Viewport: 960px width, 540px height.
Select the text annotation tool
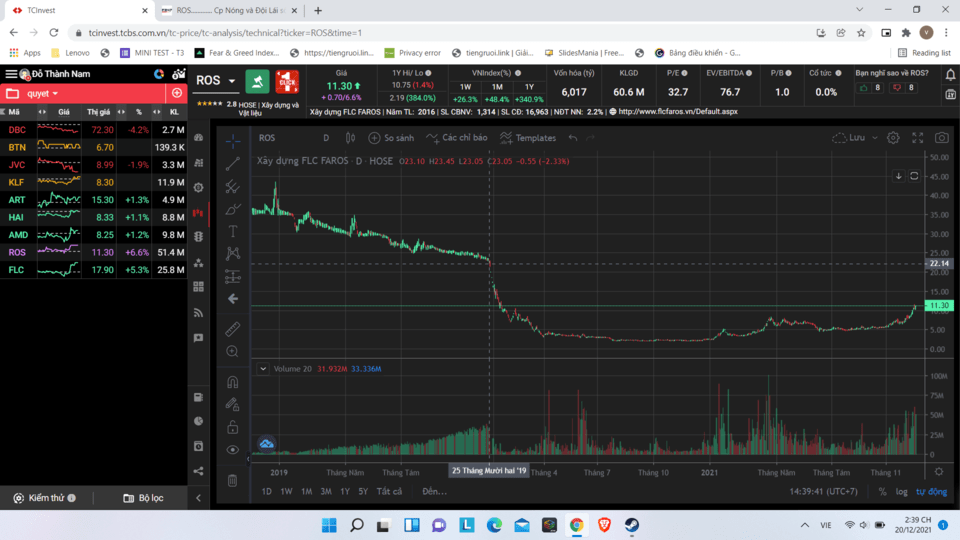(233, 231)
